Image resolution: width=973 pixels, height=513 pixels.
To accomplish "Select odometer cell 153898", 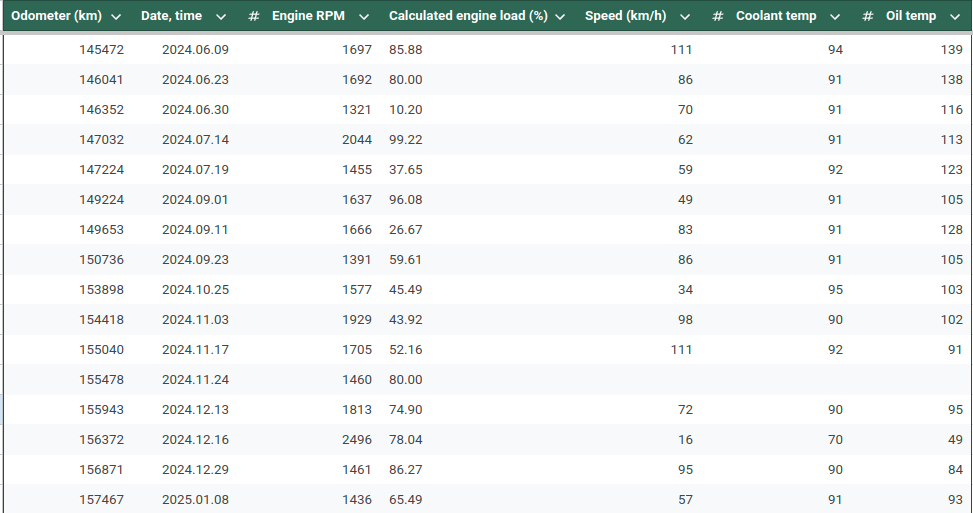I will (101, 290).
